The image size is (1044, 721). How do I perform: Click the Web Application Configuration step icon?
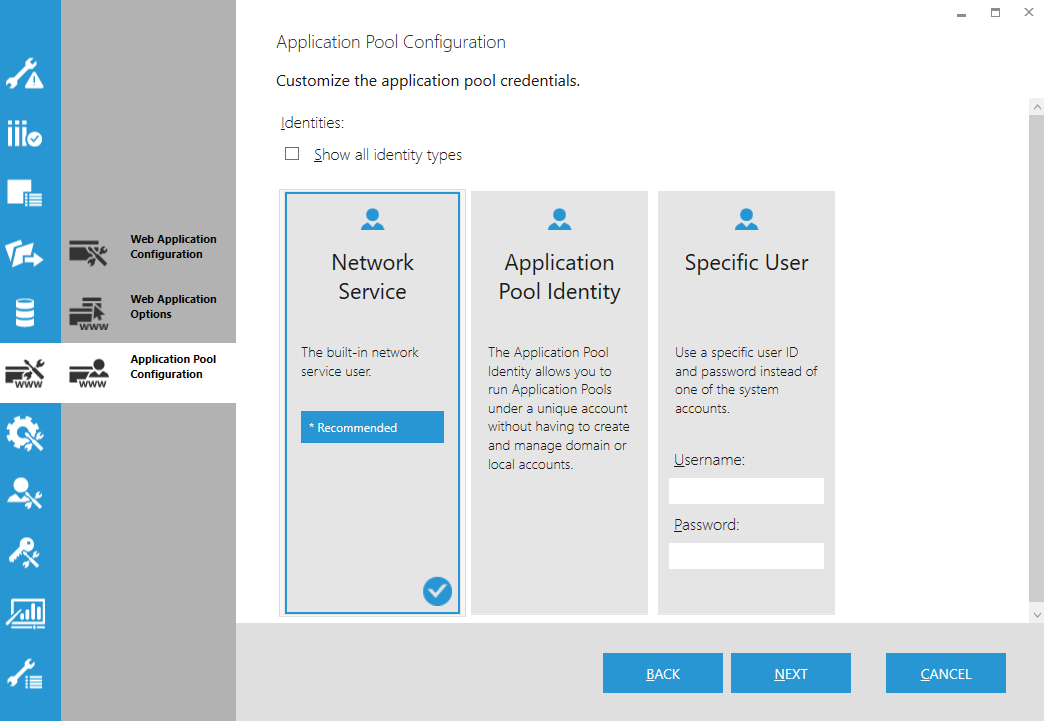88,253
